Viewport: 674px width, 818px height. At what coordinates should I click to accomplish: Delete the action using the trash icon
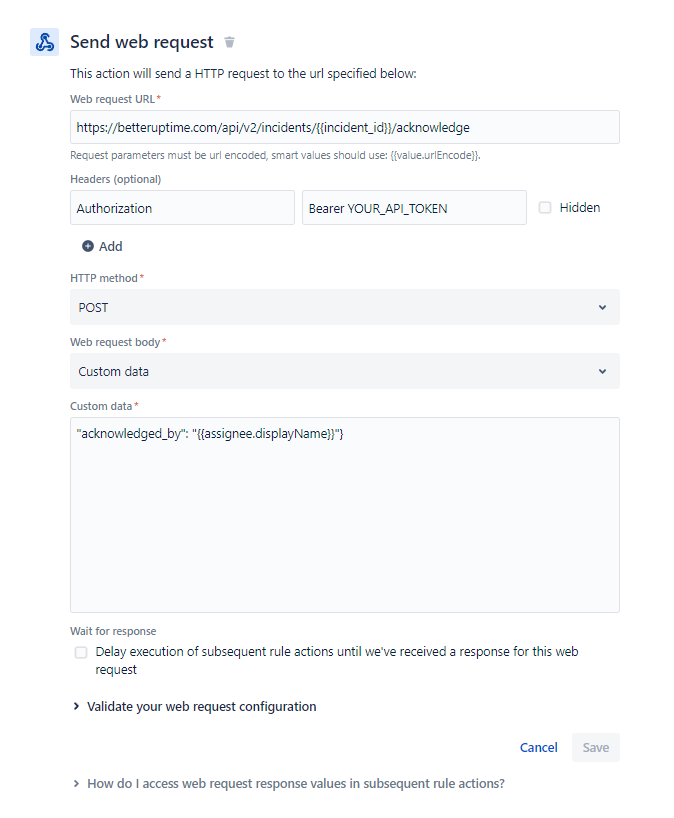[230, 42]
